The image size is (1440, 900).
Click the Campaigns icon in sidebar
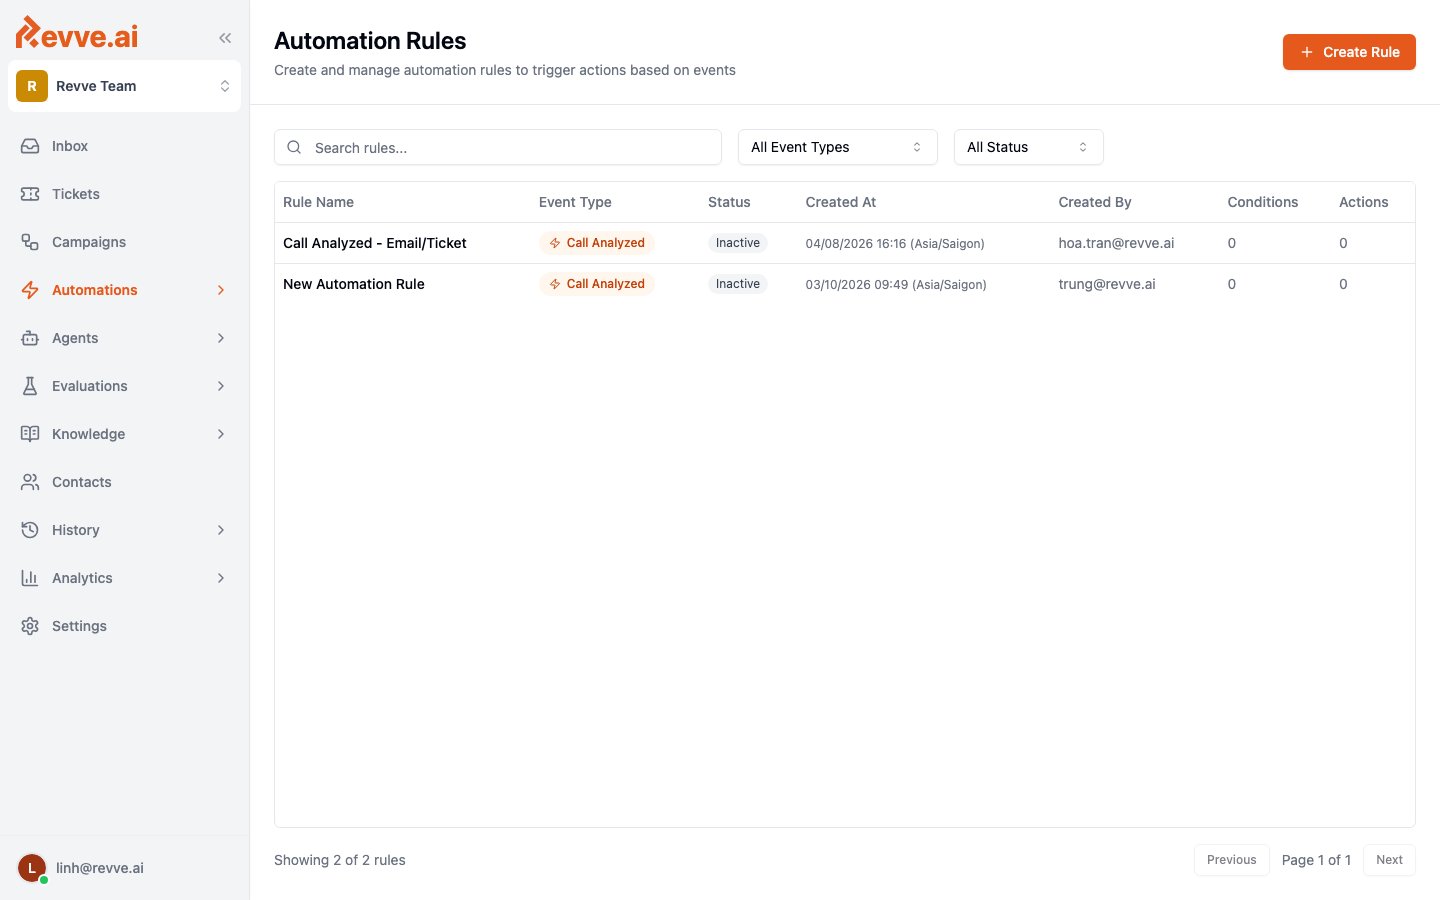pyautogui.click(x=30, y=242)
